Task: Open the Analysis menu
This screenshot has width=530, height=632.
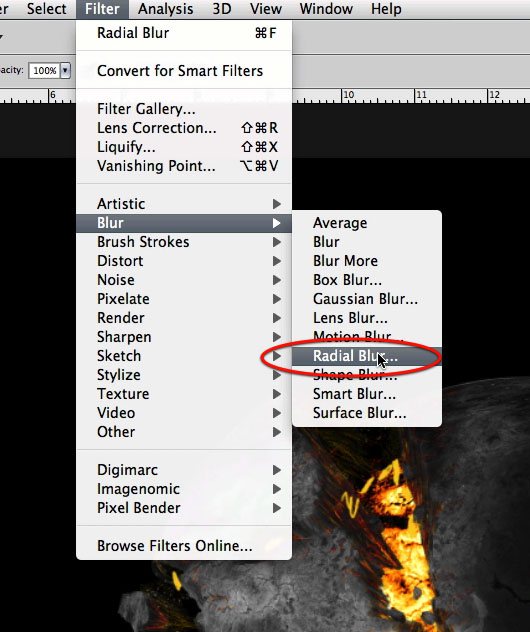Action: [x=165, y=9]
